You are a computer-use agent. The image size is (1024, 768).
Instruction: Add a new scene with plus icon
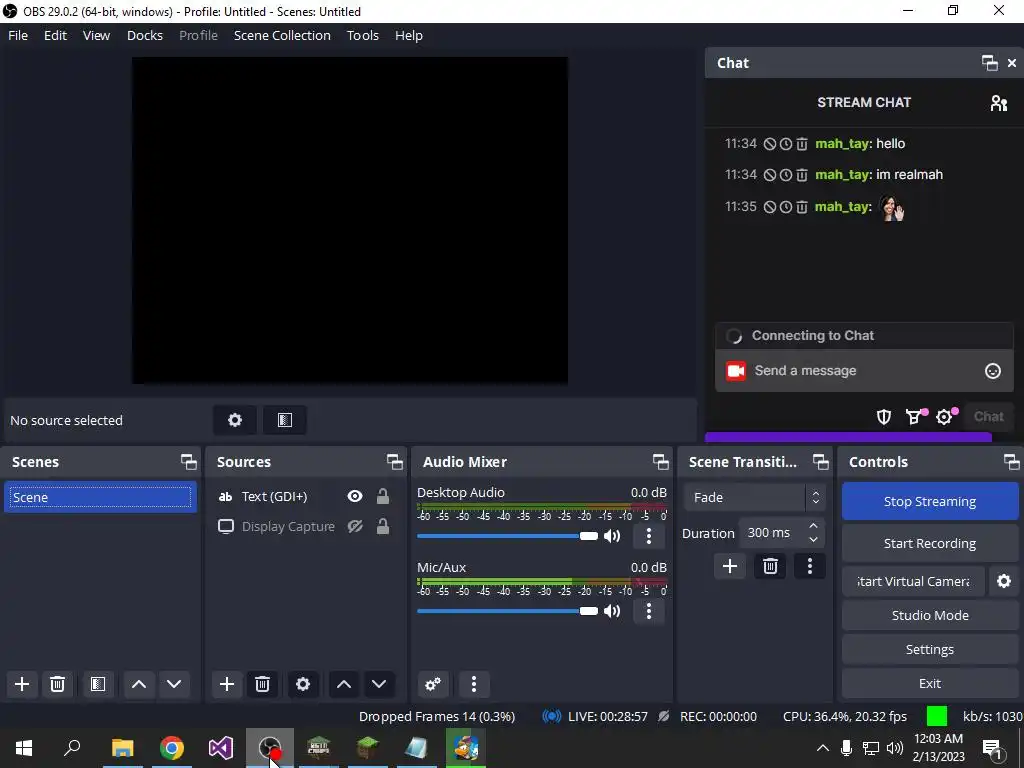22,684
